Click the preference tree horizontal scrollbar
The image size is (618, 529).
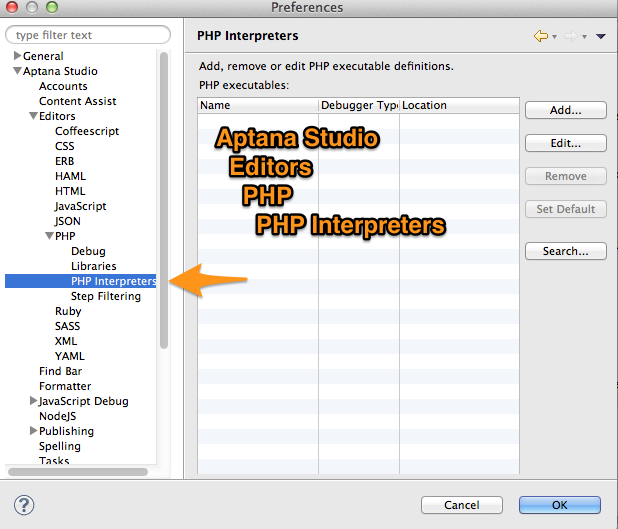coord(78,472)
